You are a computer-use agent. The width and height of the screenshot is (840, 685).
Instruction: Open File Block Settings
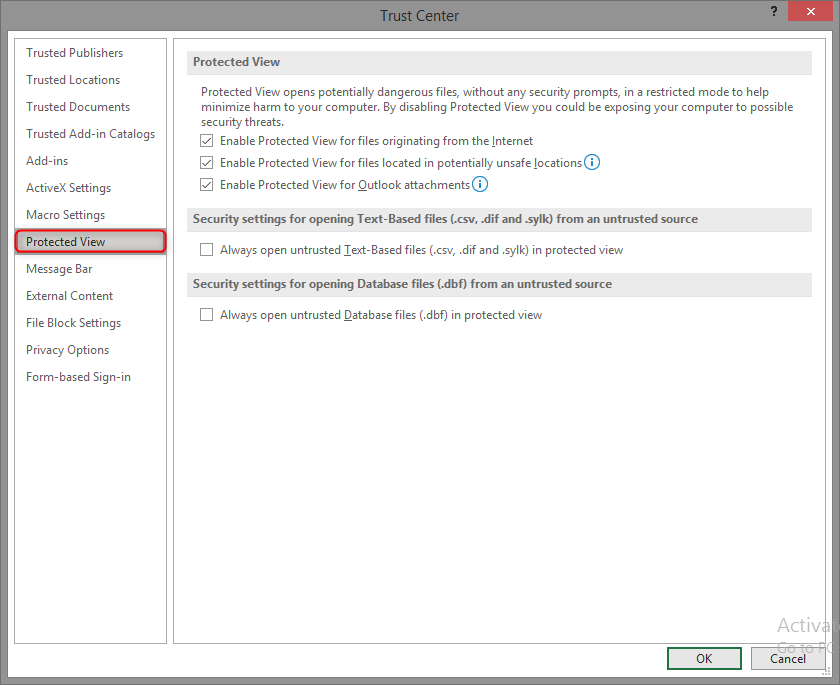coord(73,323)
